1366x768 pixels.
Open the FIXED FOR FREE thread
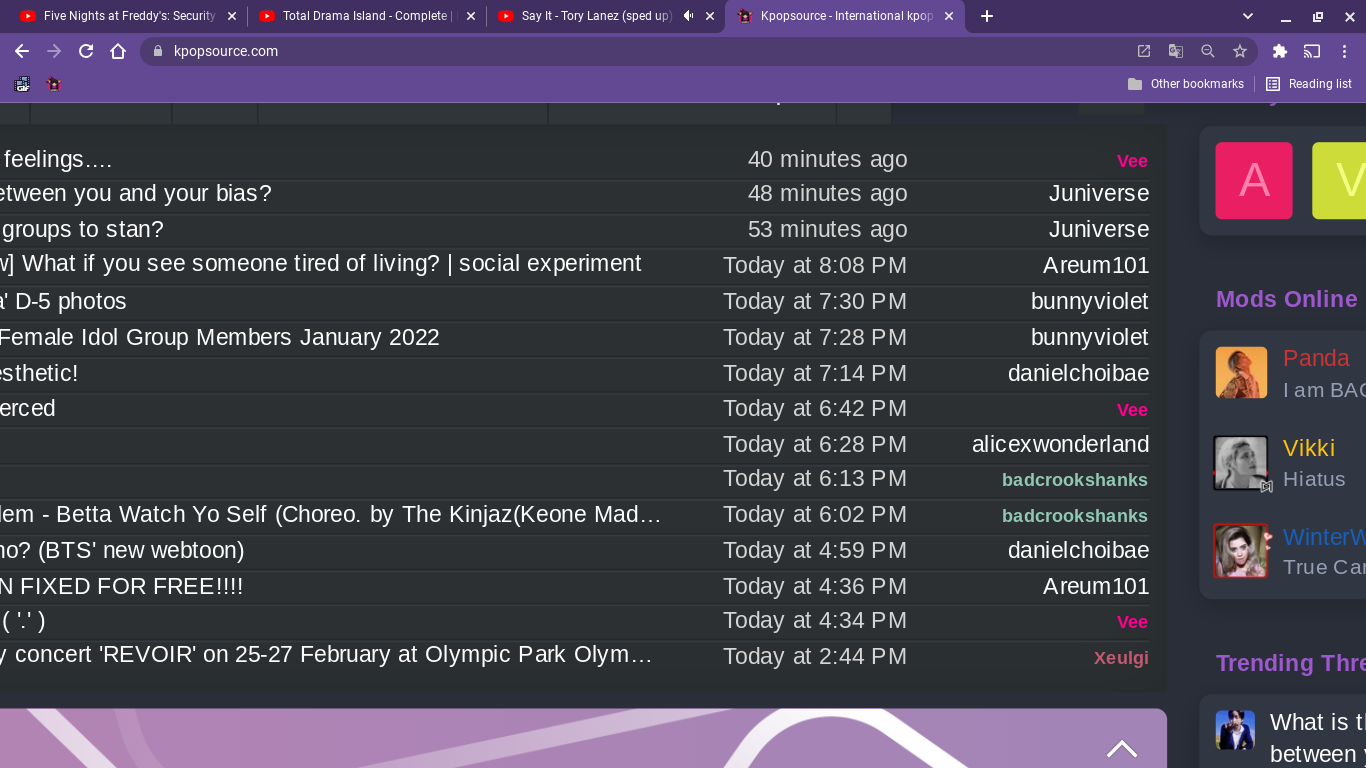coord(121,586)
